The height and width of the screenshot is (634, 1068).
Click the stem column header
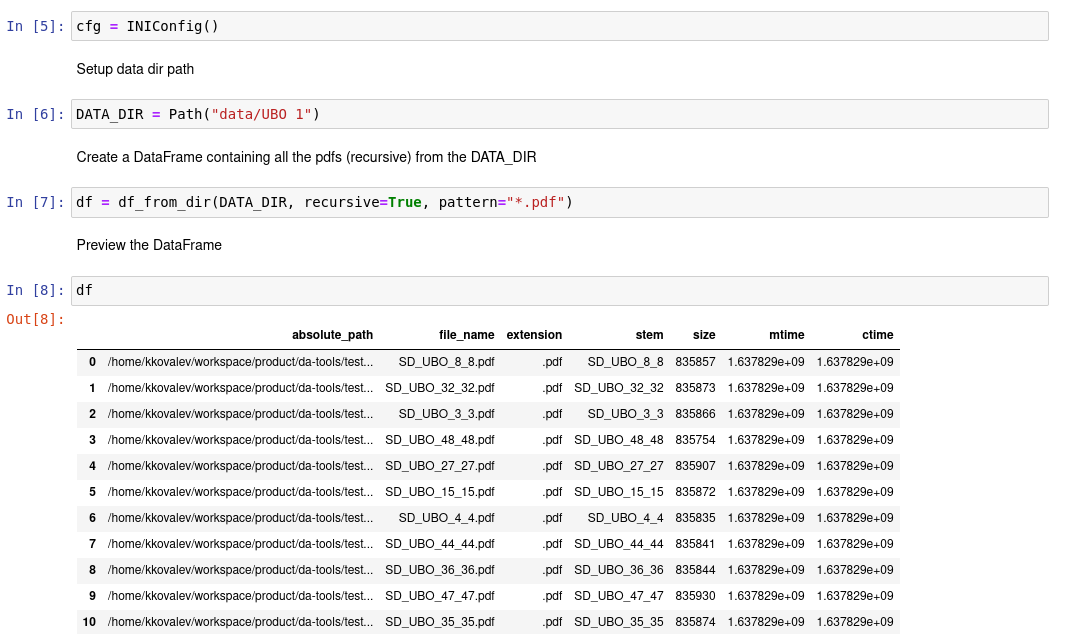[649, 335]
